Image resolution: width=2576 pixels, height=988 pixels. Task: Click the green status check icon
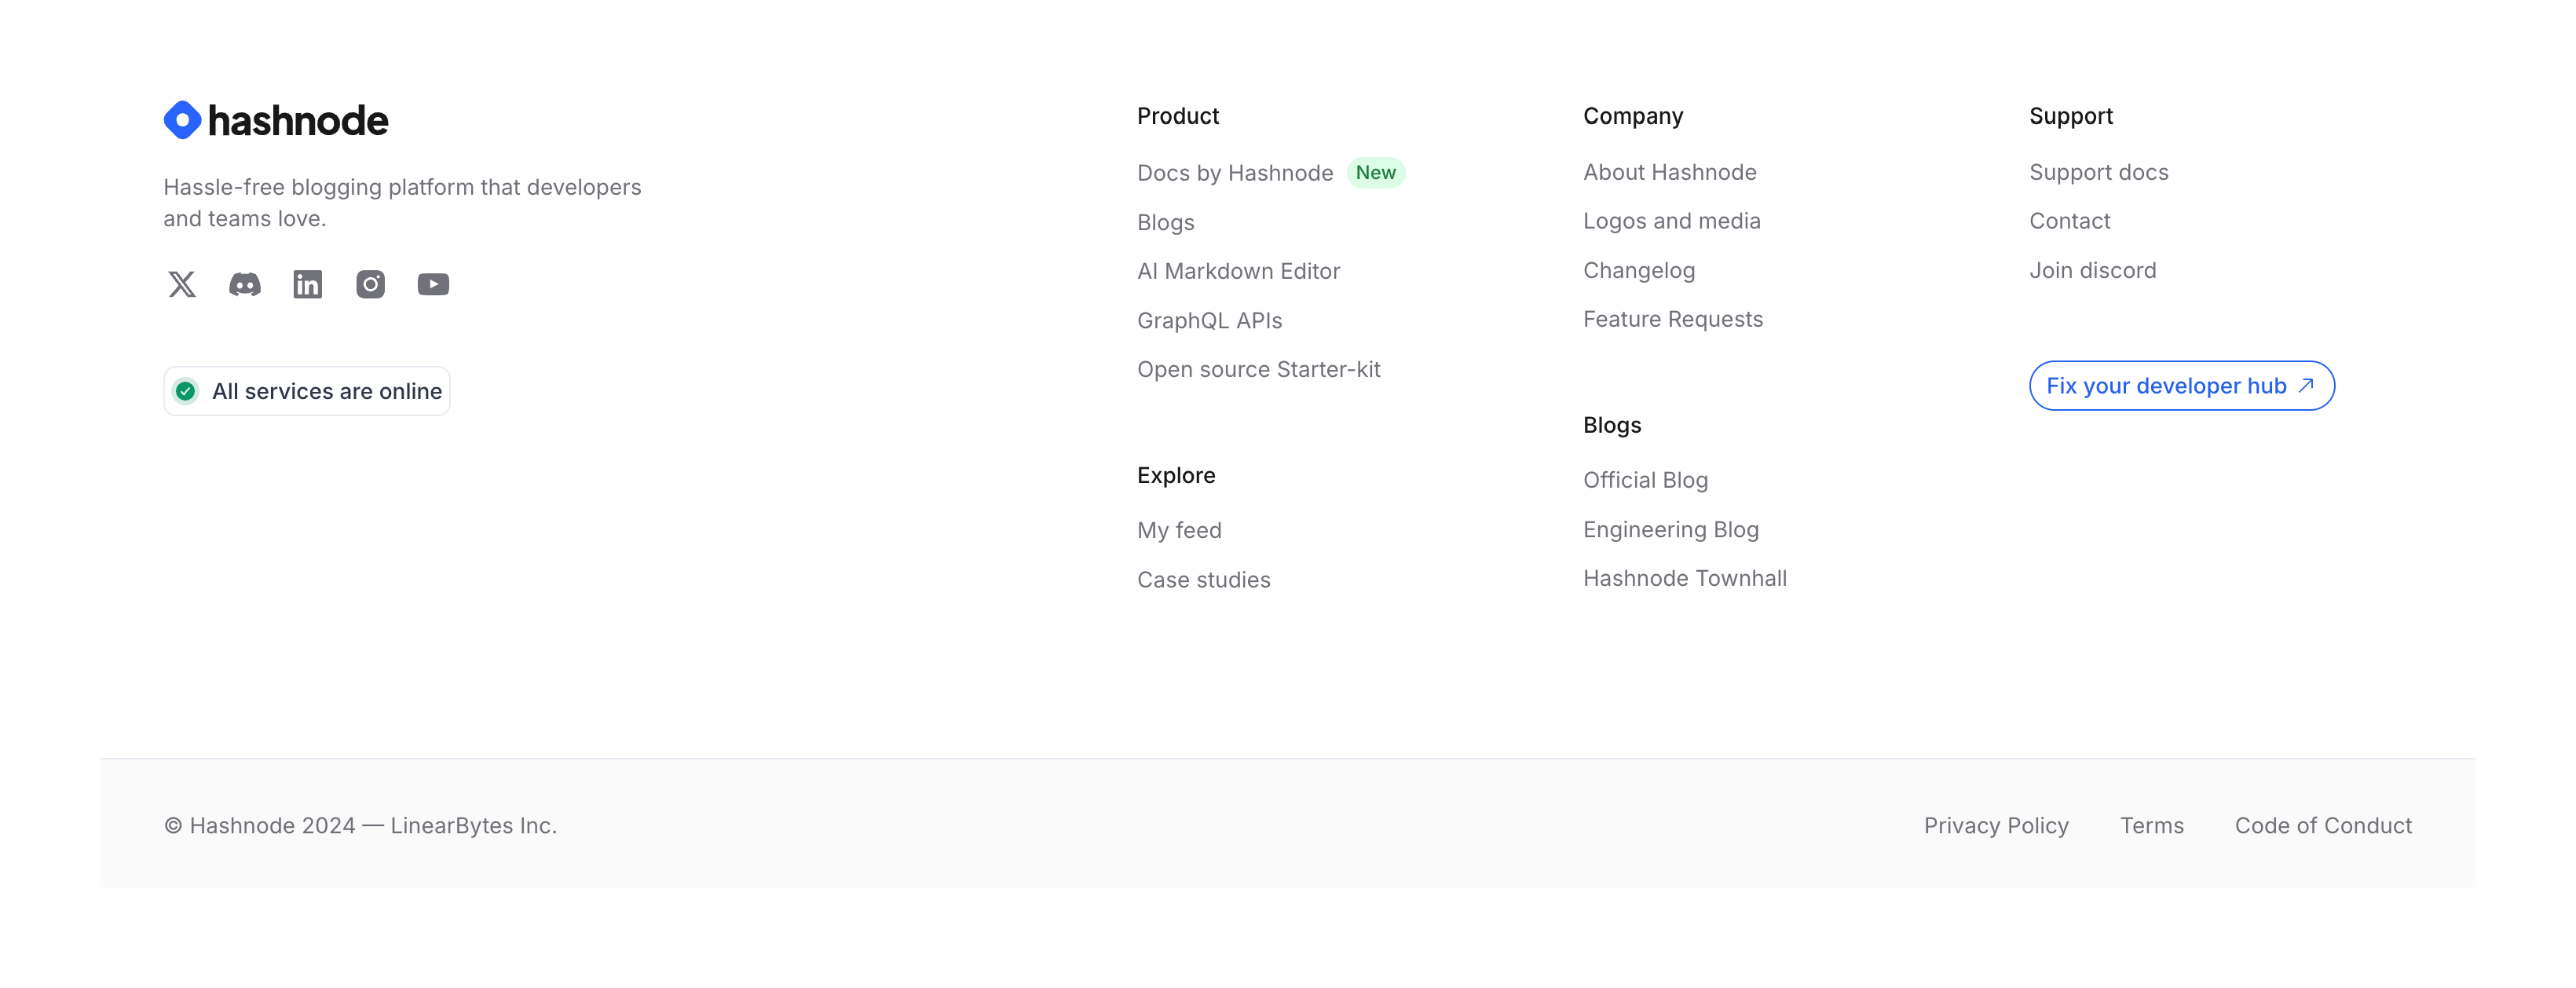pyautogui.click(x=186, y=391)
